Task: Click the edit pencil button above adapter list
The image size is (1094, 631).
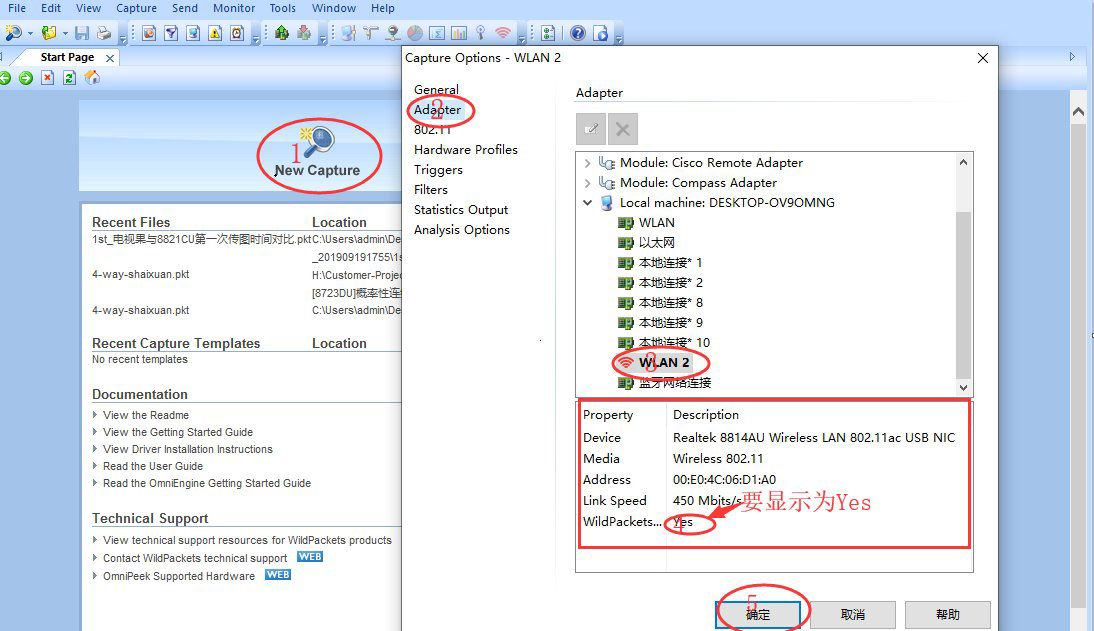Action: click(591, 129)
